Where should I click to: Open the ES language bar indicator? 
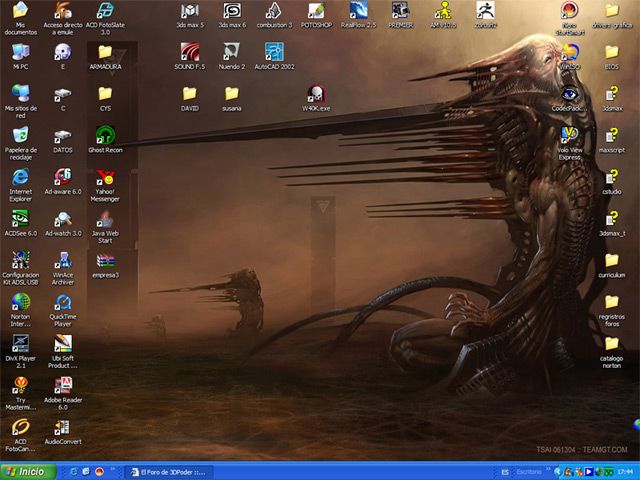click(x=504, y=472)
